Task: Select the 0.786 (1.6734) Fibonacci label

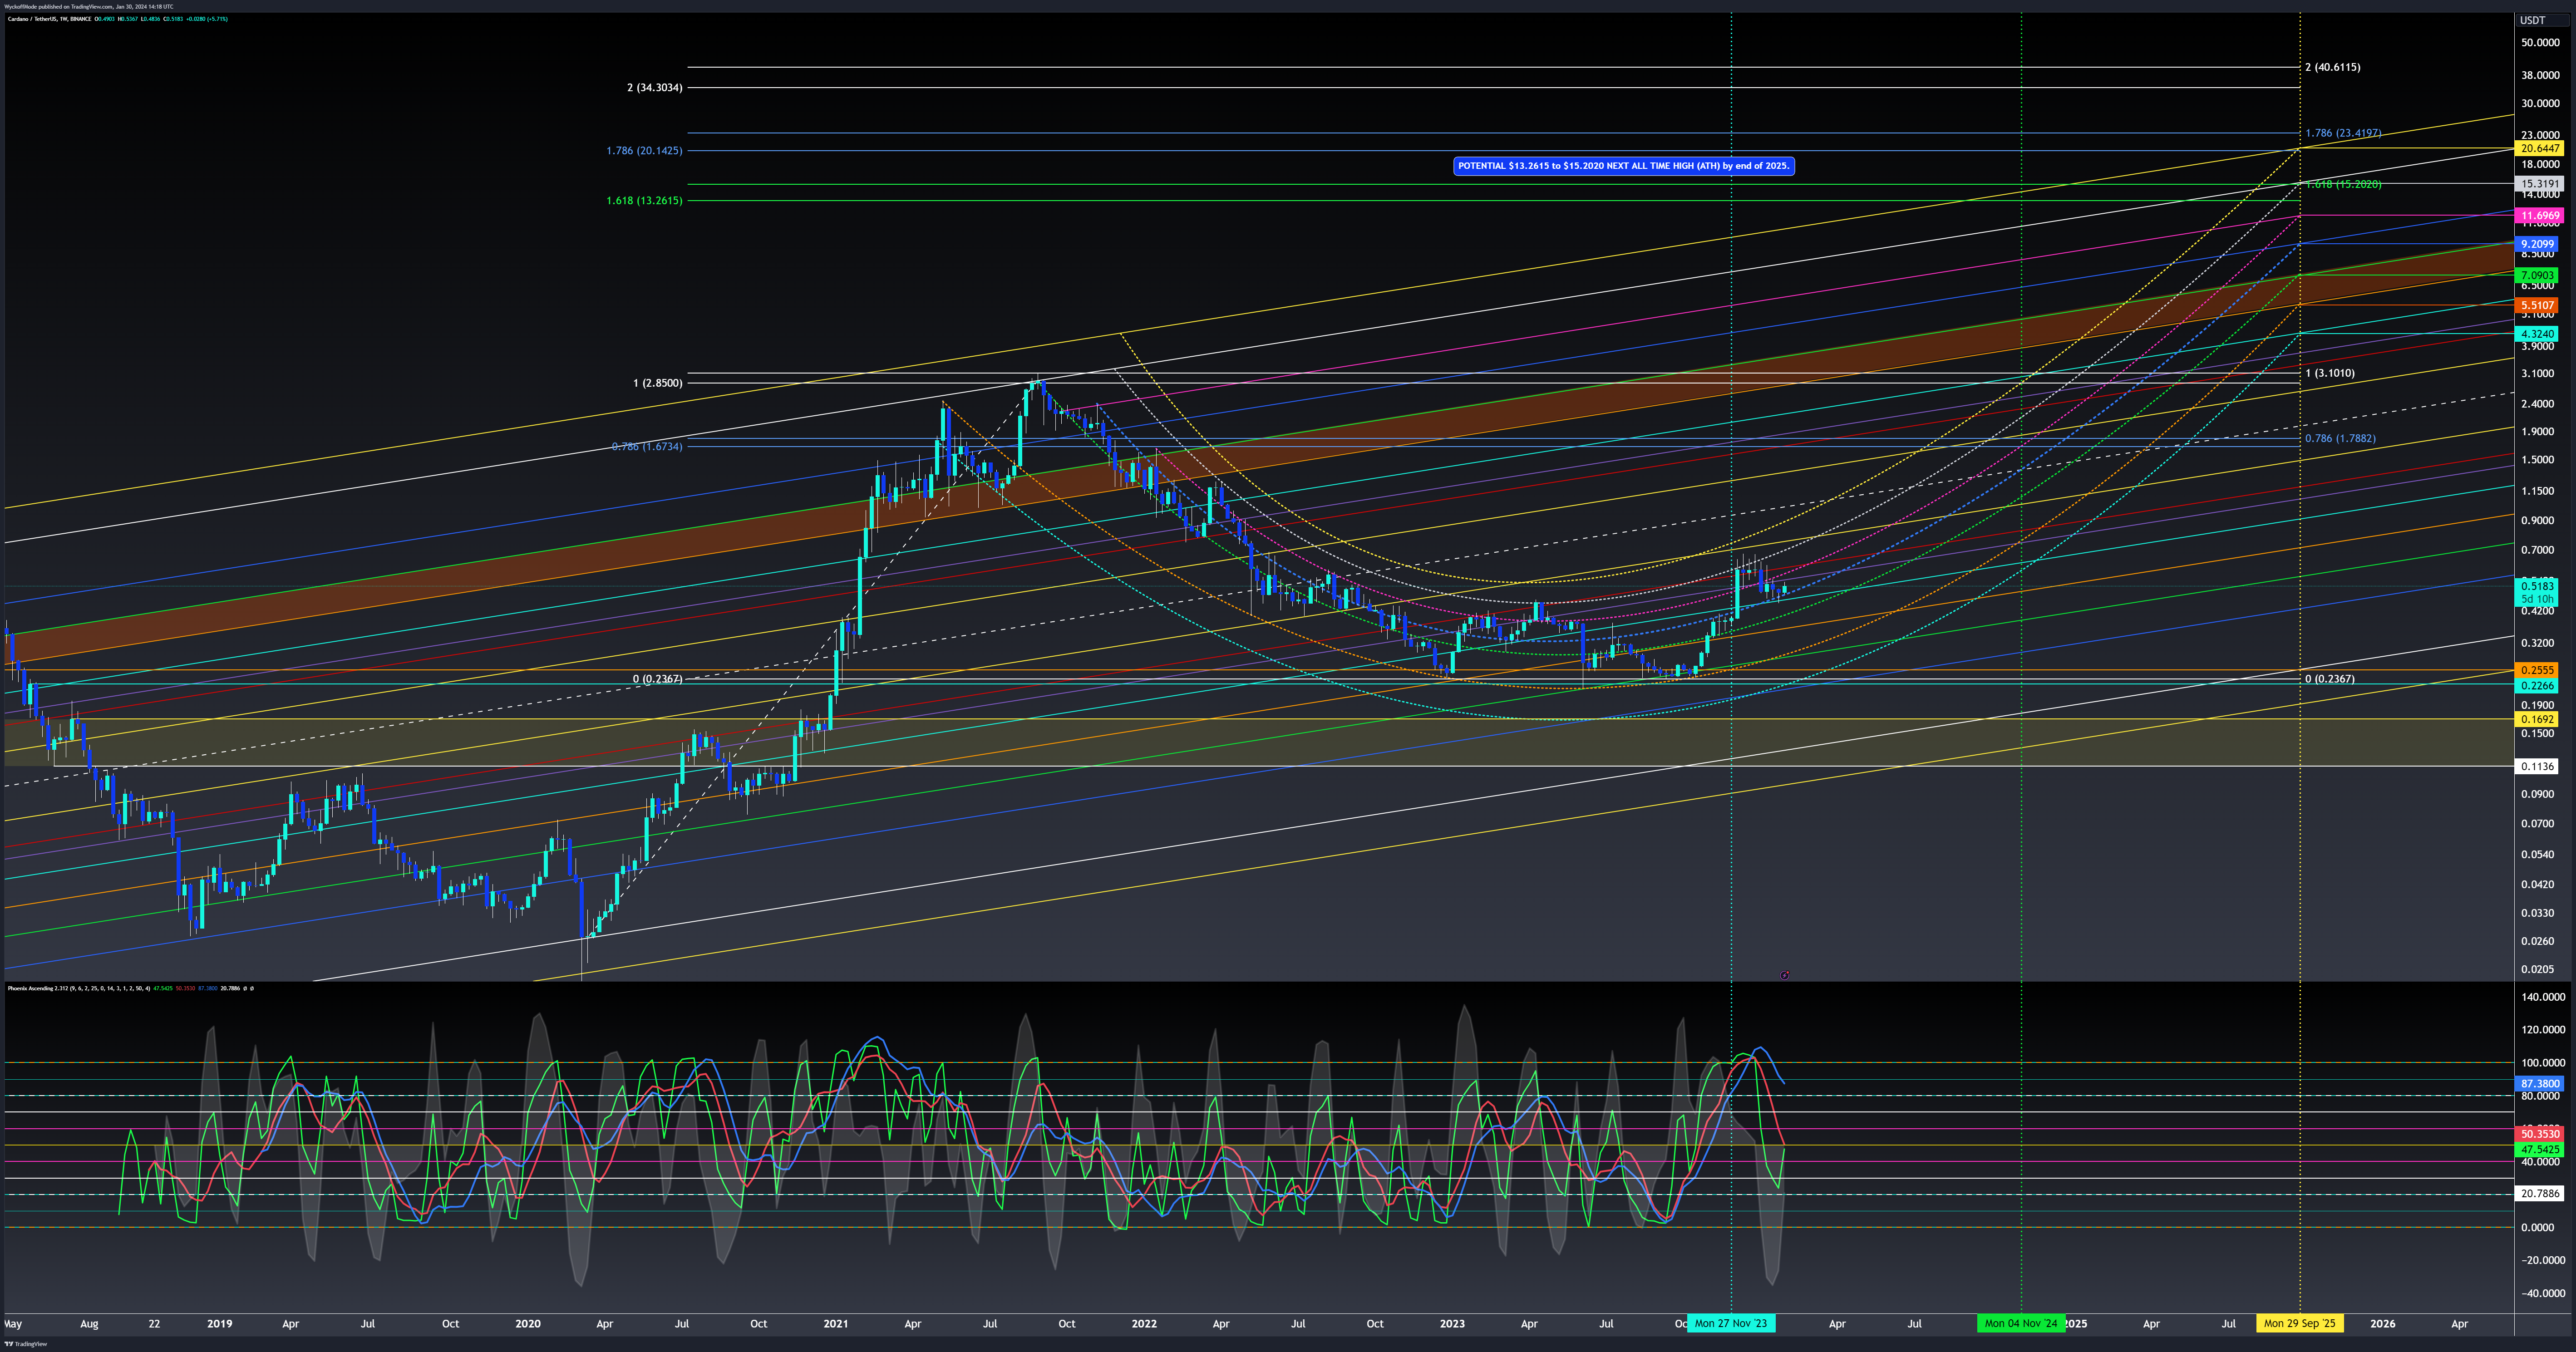Action: point(647,447)
